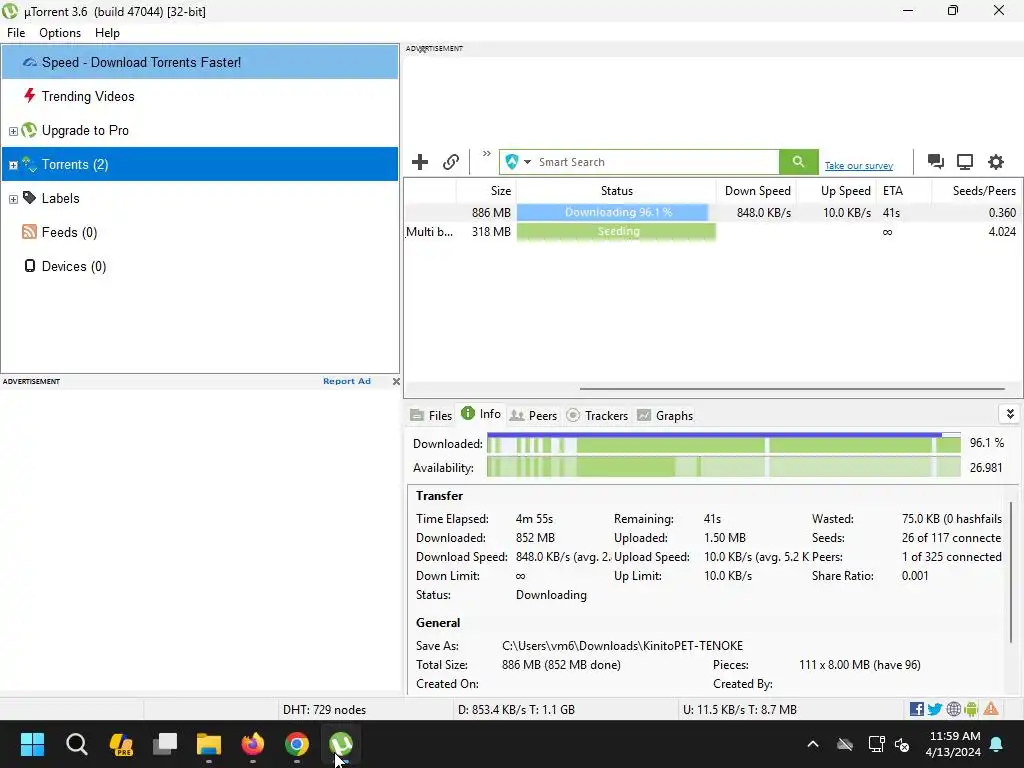Click the Twitter icon in status bar
The width and height of the screenshot is (1024, 768).
[935, 709]
